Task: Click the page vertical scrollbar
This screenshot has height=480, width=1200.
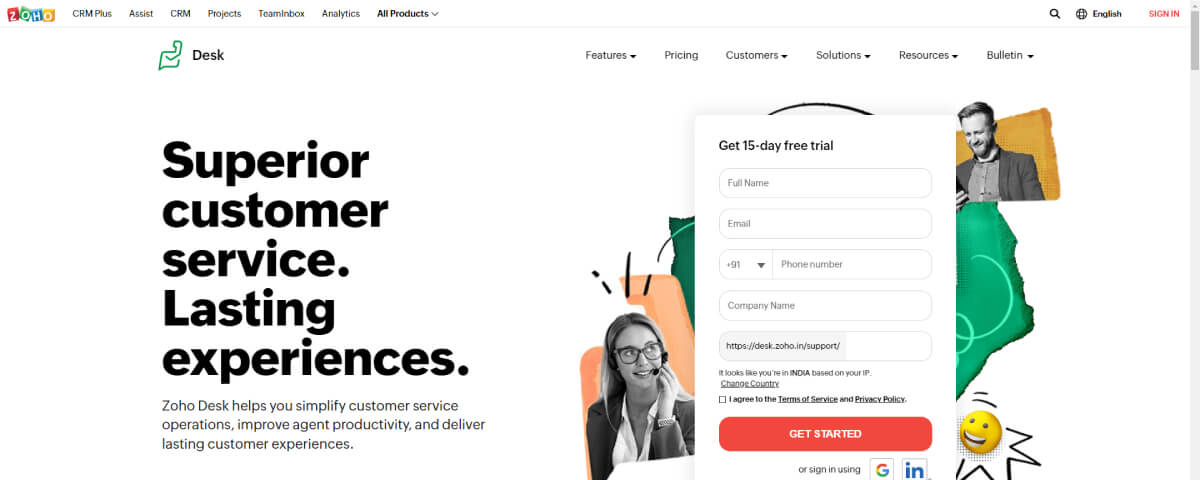Action: (x=1193, y=240)
